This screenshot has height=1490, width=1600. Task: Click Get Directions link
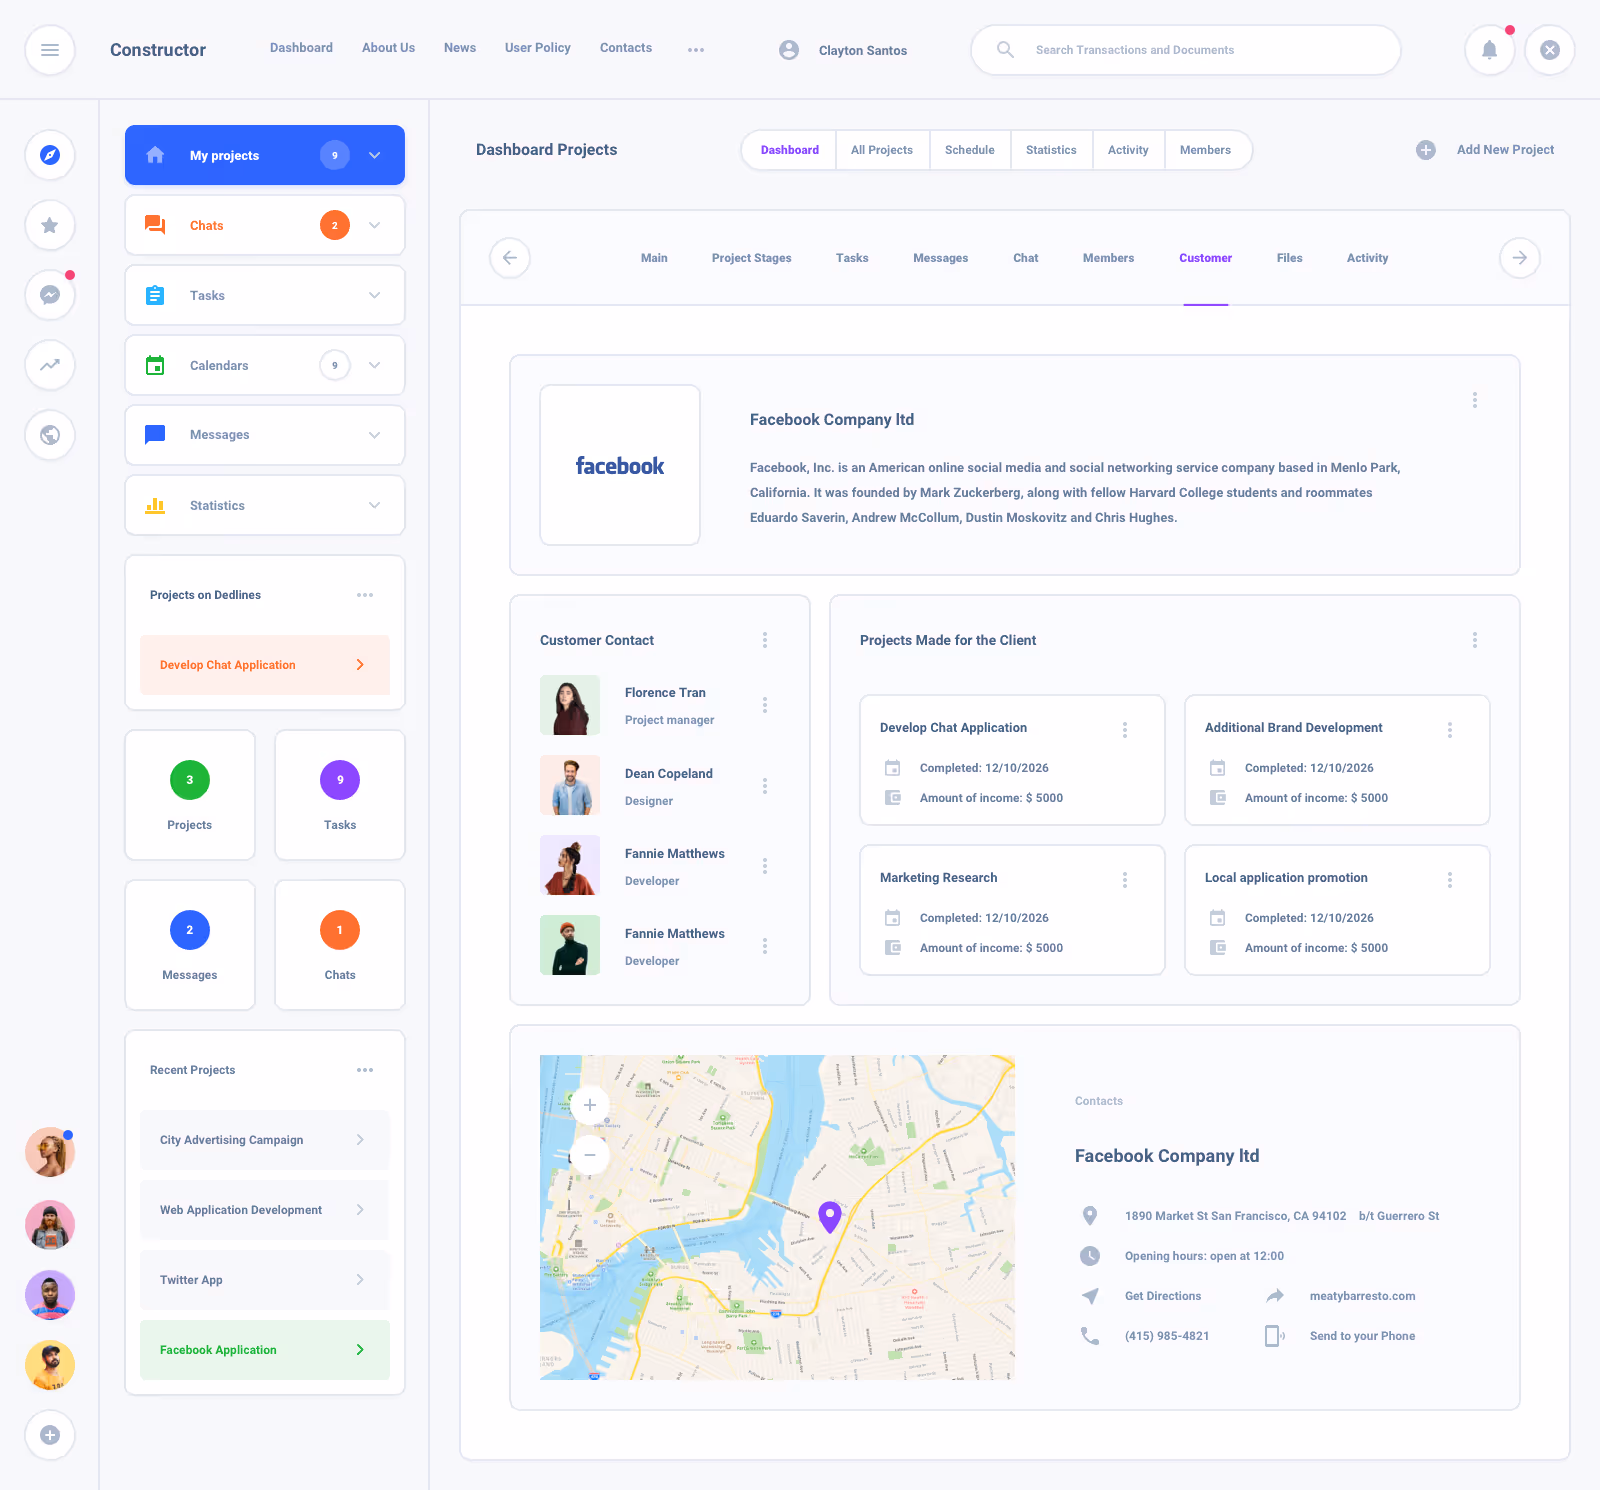(1163, 1296)
